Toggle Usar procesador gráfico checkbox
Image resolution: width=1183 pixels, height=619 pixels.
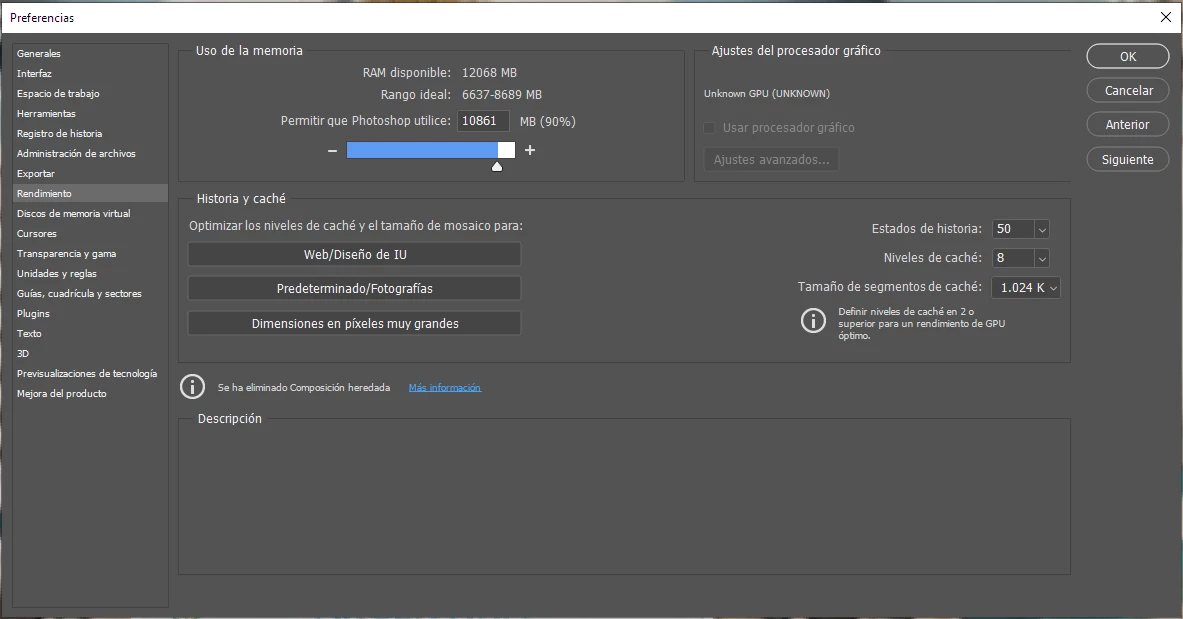click(x=709, y=128)
